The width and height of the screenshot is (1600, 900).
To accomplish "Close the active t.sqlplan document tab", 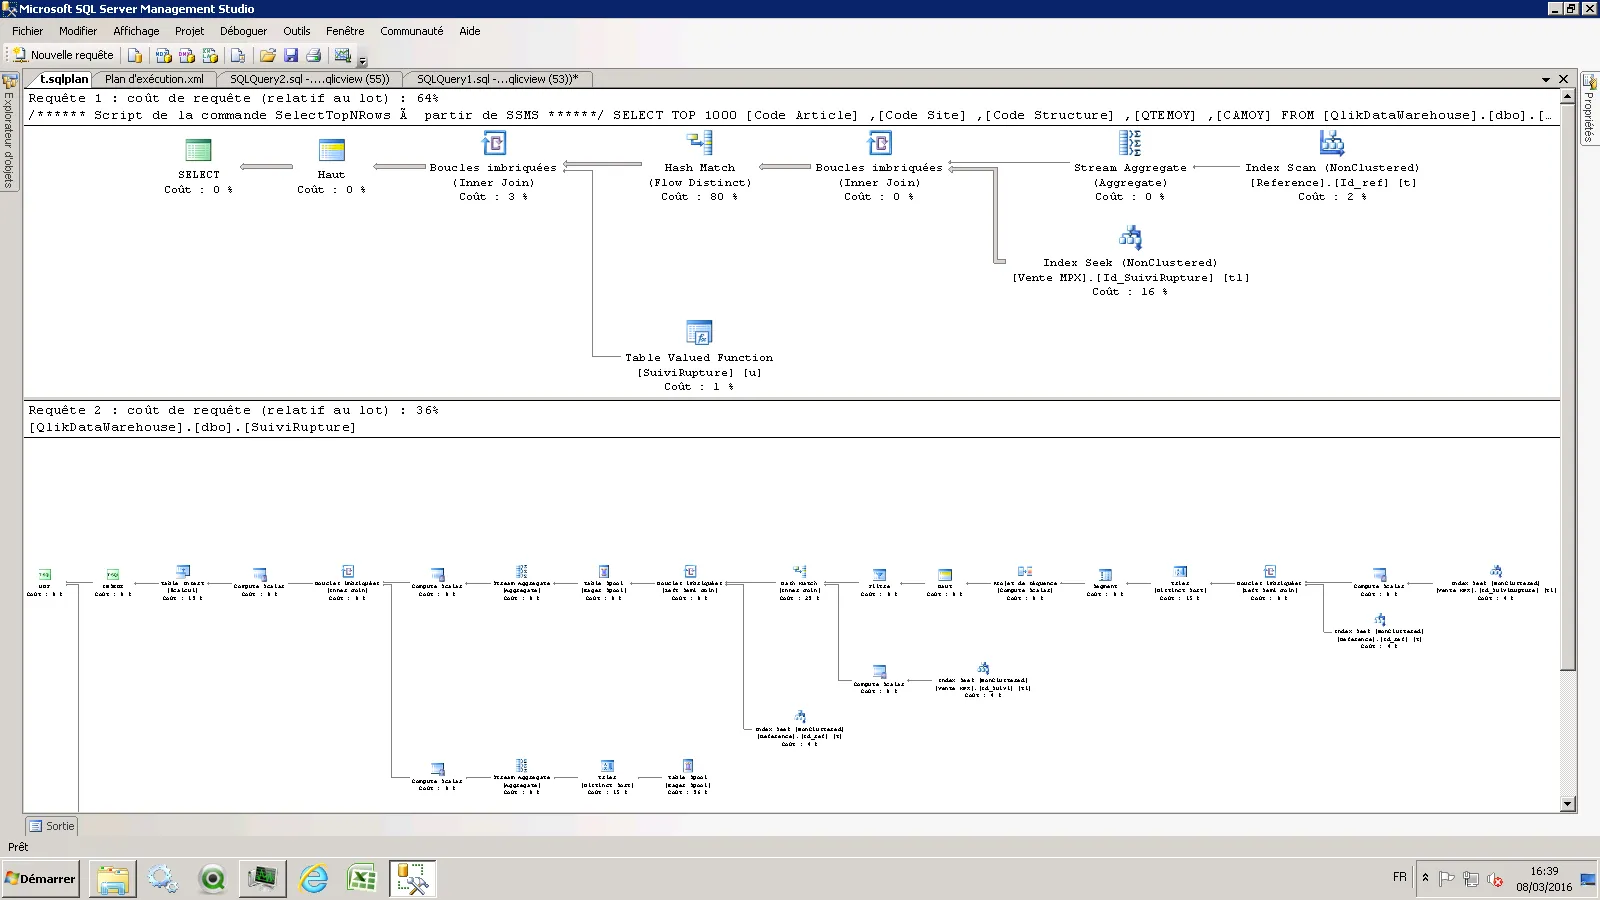I will click(1563, 79).
